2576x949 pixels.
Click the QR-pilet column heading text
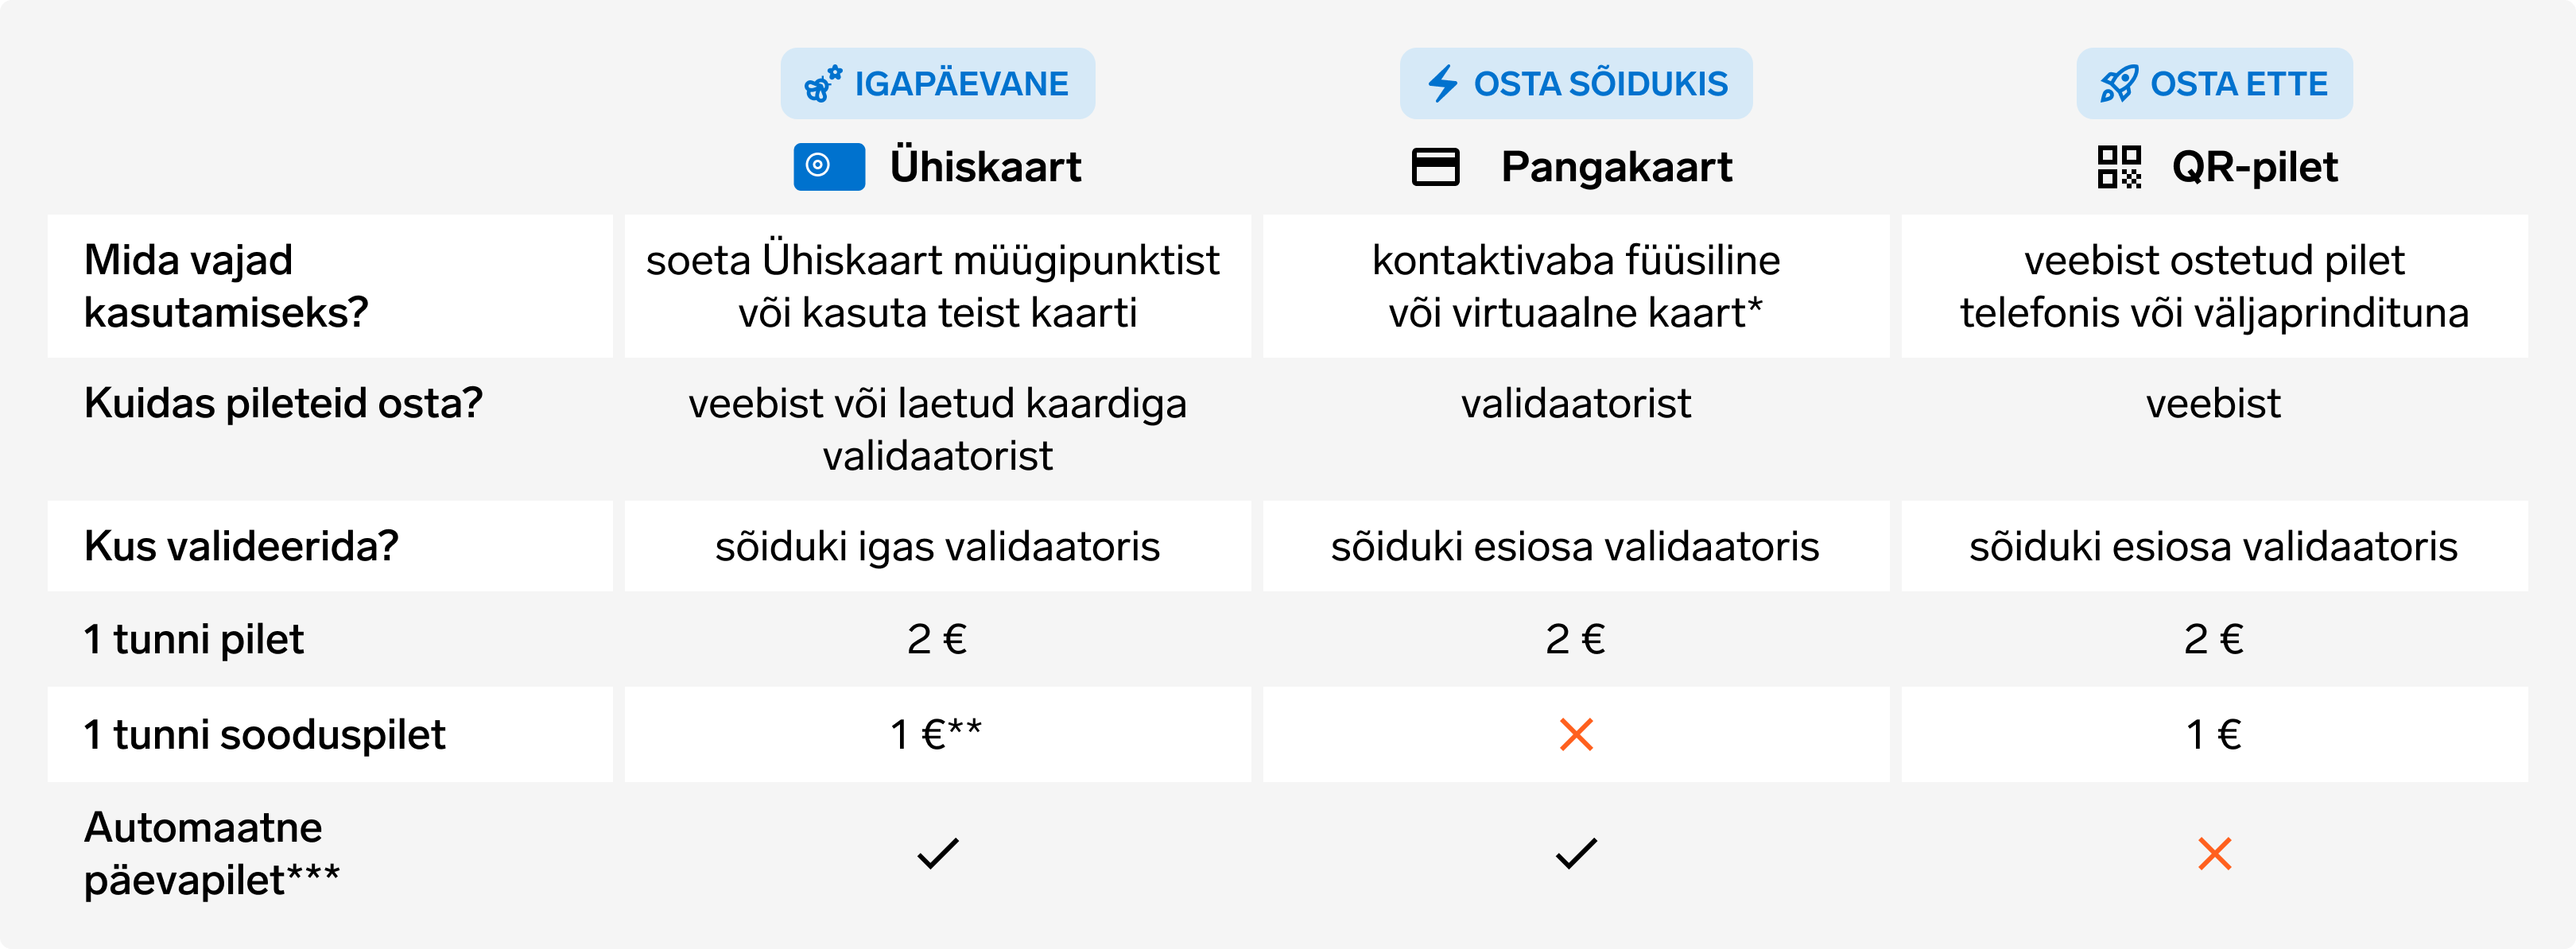2254,167
